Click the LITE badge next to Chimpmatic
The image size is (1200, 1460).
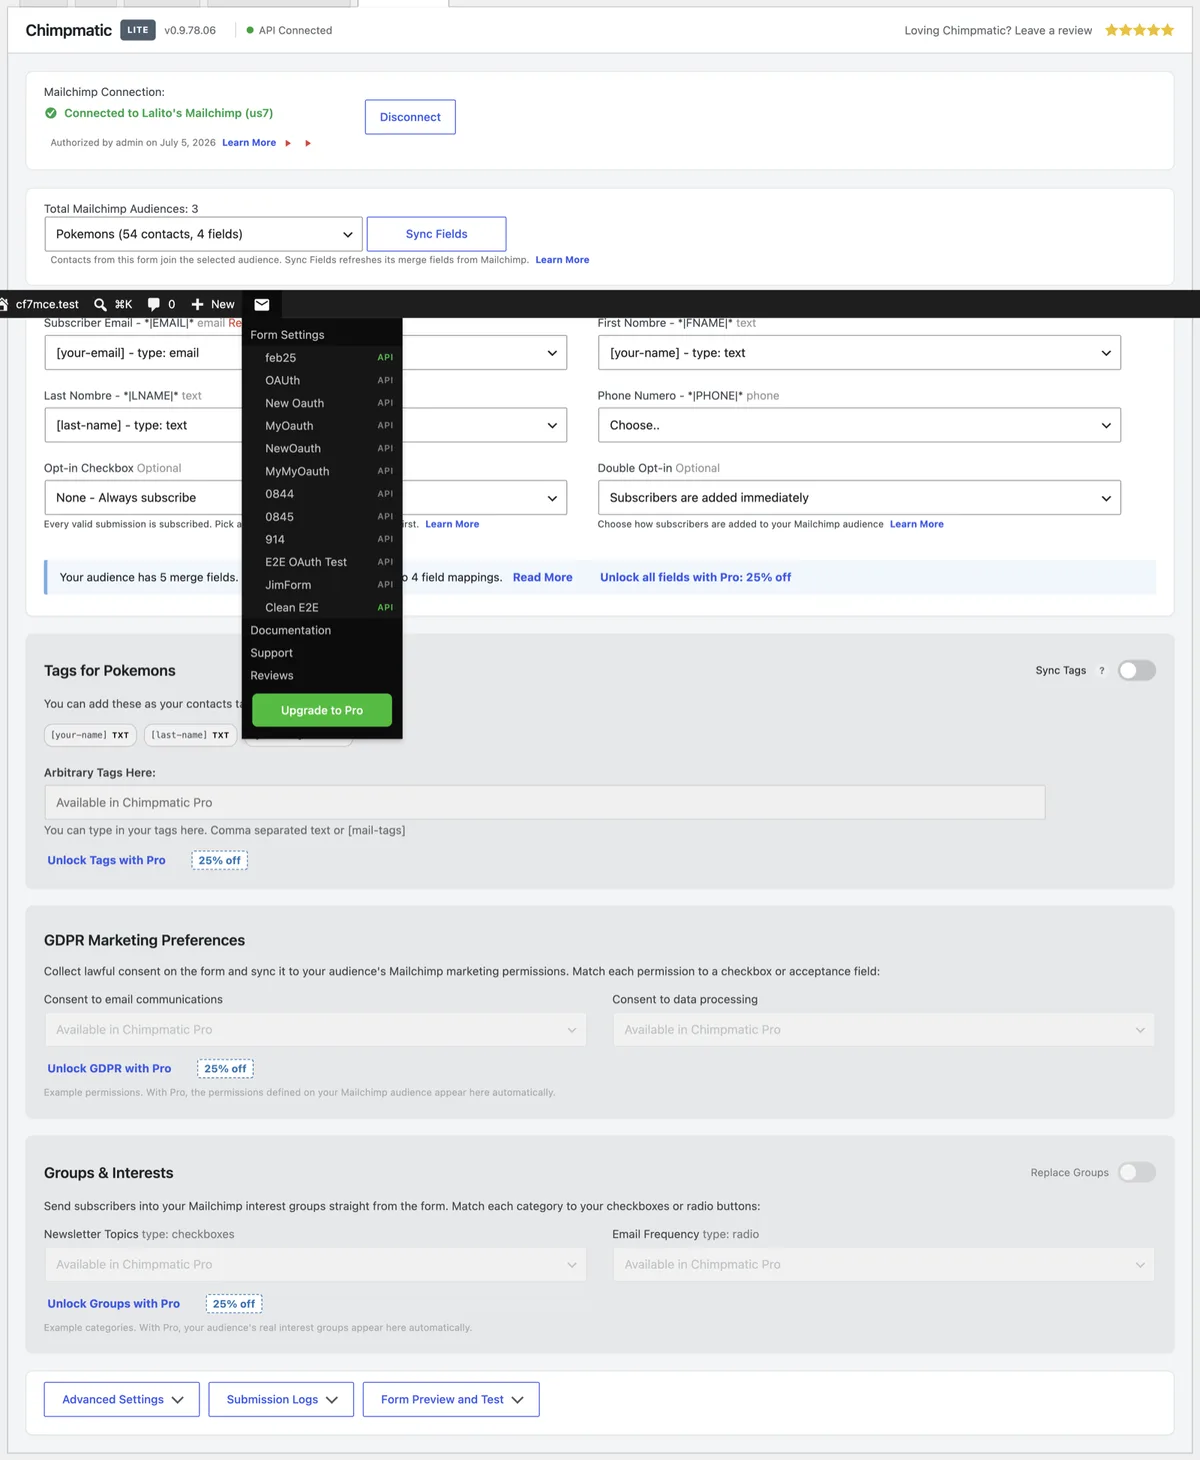[x=138, y=30]
